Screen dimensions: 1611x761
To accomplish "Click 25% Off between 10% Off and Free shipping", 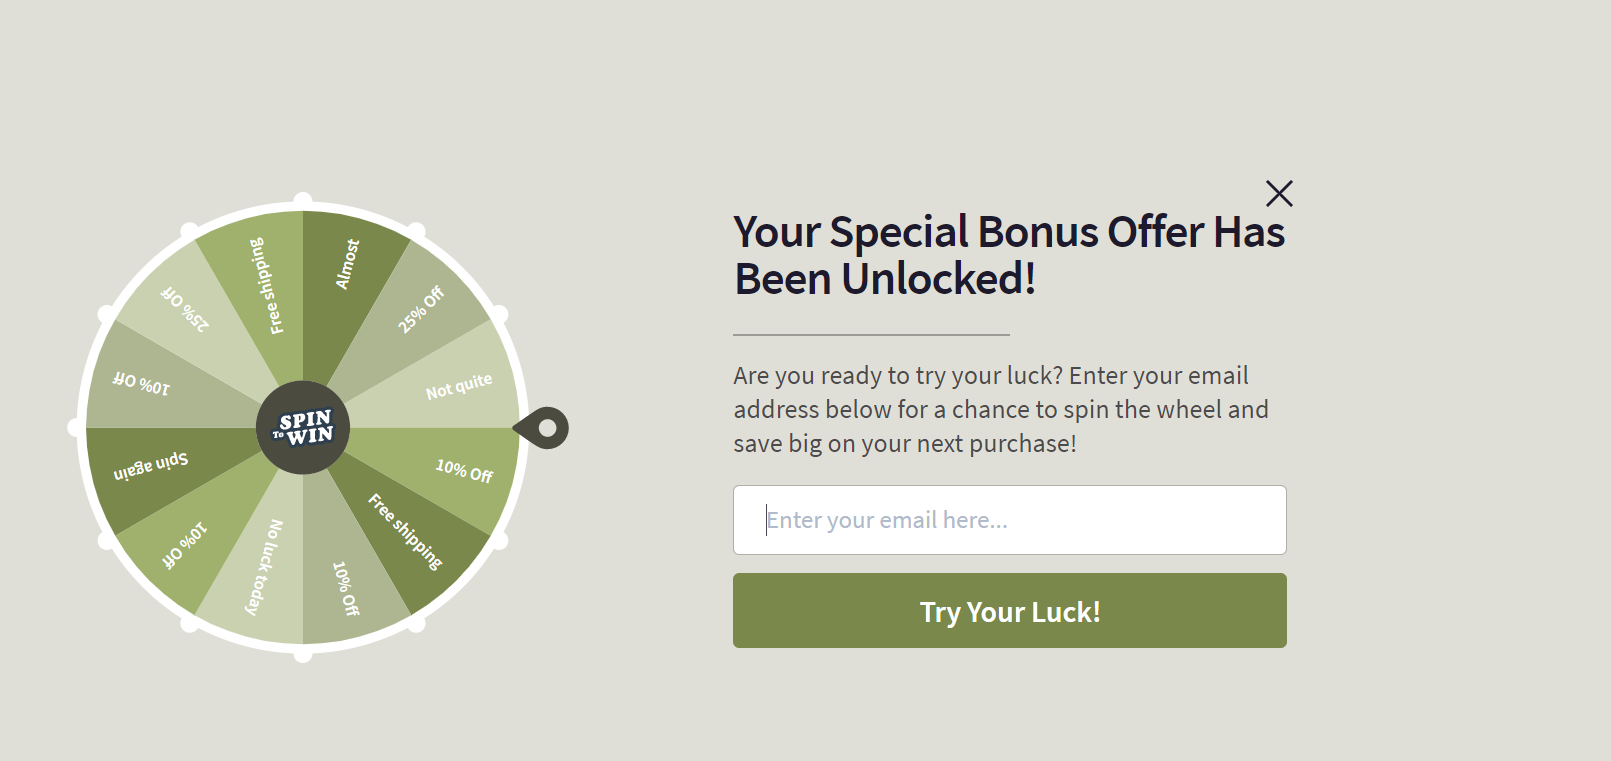I will (185, 308).
